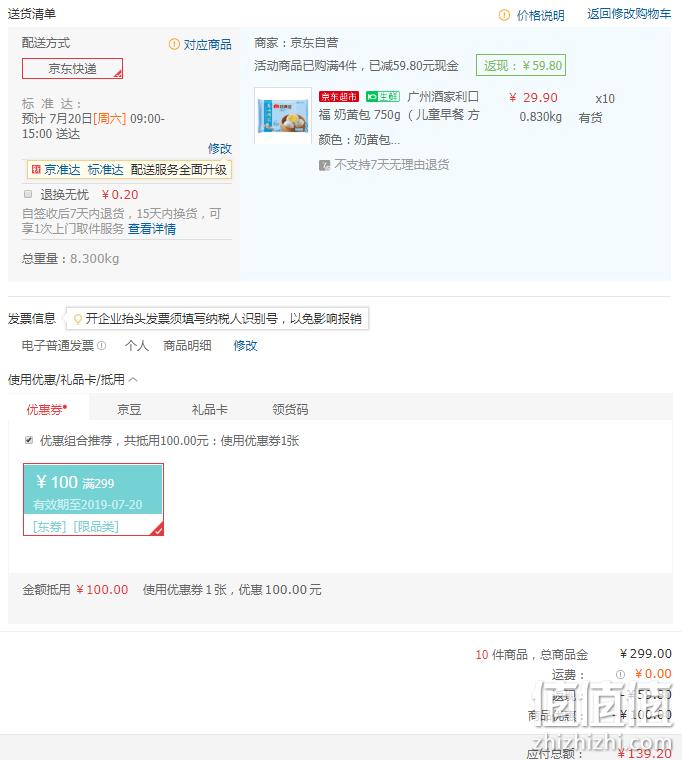Uncheck the 优惠组合推荐 checkbox
Viewport: 682px width, 760px height.
(29, 440)
